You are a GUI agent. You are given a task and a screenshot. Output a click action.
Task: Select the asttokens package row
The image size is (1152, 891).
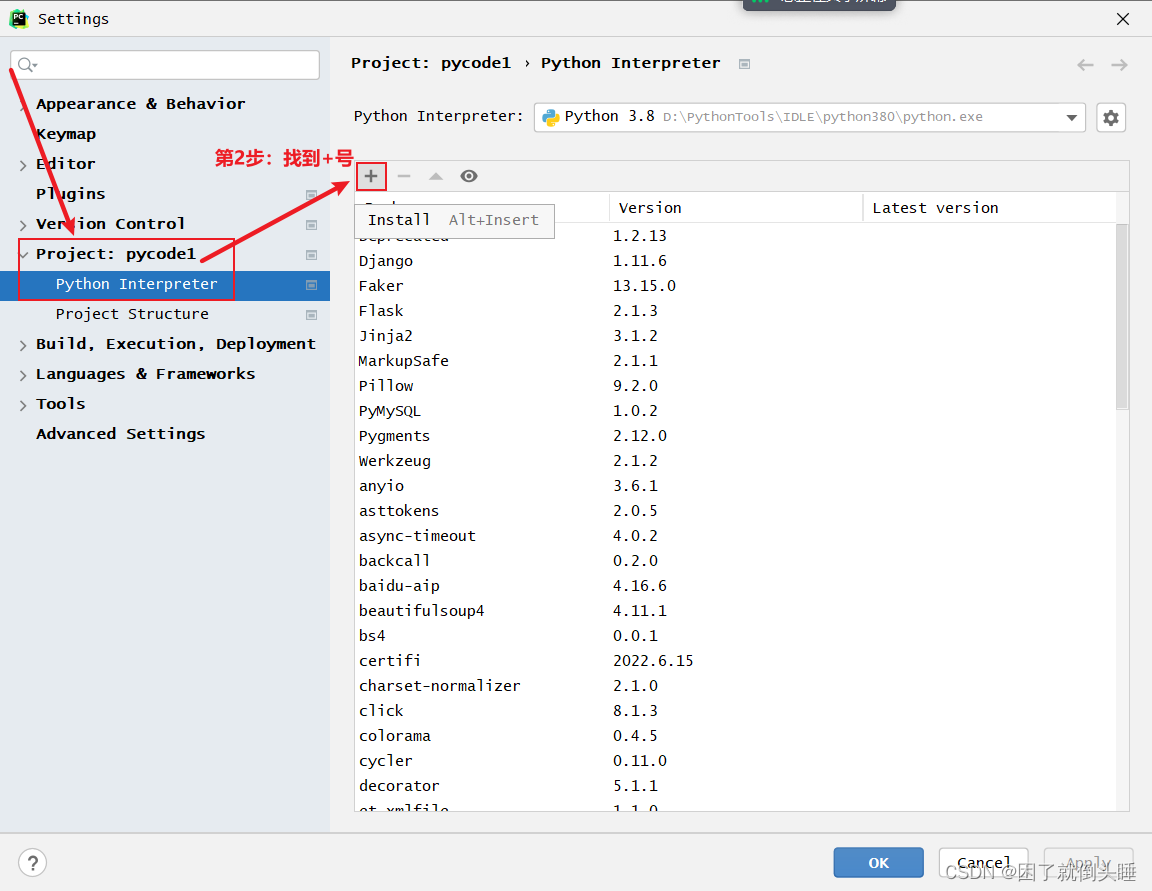[x=735, y=511]
